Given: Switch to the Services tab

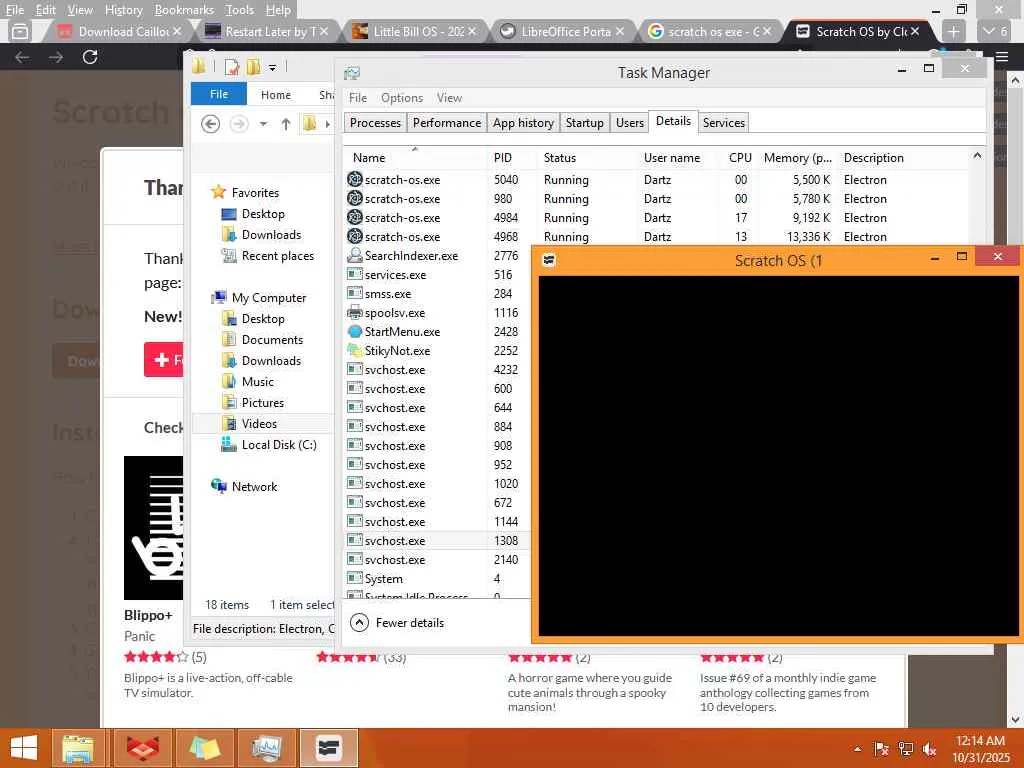Looking at the screenshot, I should pyautogui.click(x=724, y=123).
